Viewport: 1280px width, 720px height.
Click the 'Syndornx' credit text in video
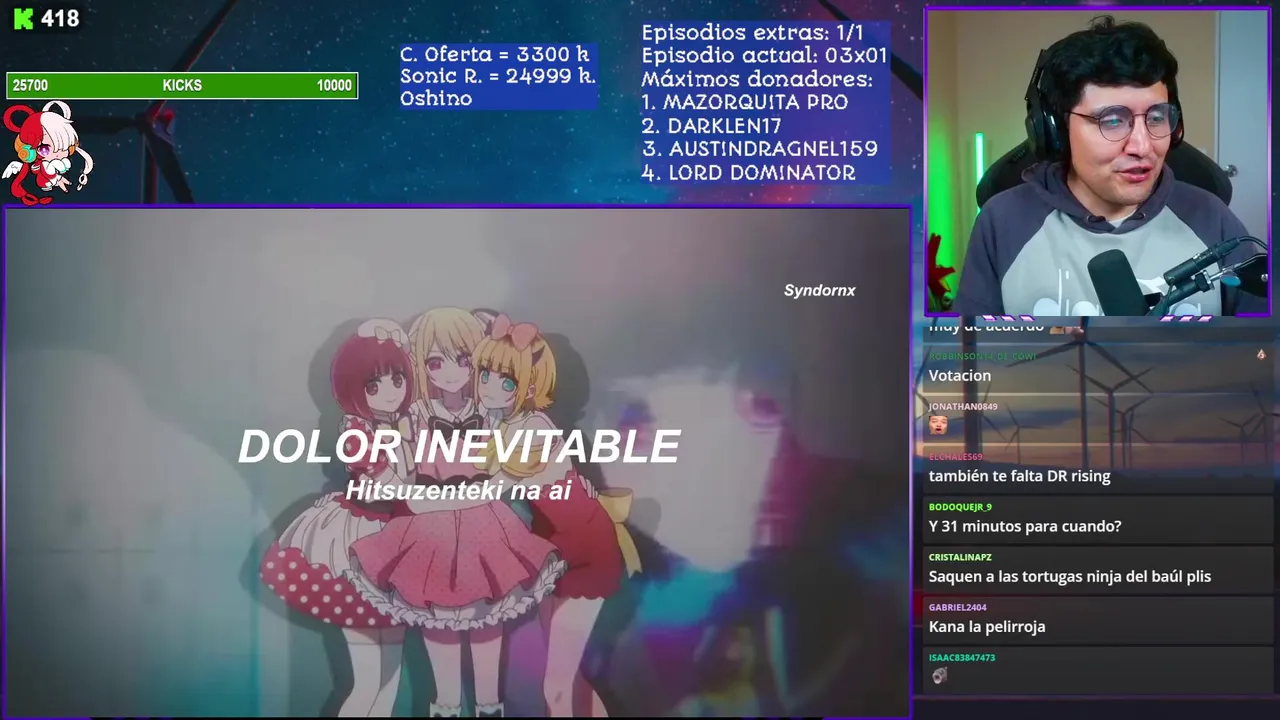(x=820, y=290)
